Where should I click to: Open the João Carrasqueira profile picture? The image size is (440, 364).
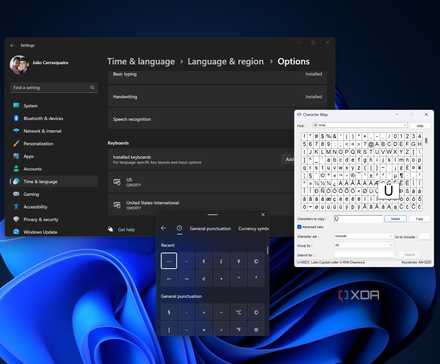(x=19, y=64)
